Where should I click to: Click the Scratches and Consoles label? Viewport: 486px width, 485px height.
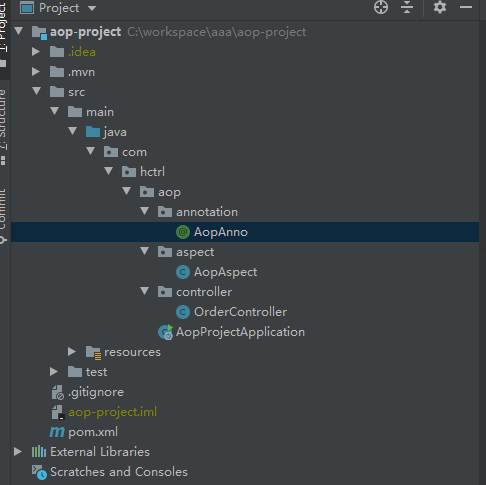point(119,472)
